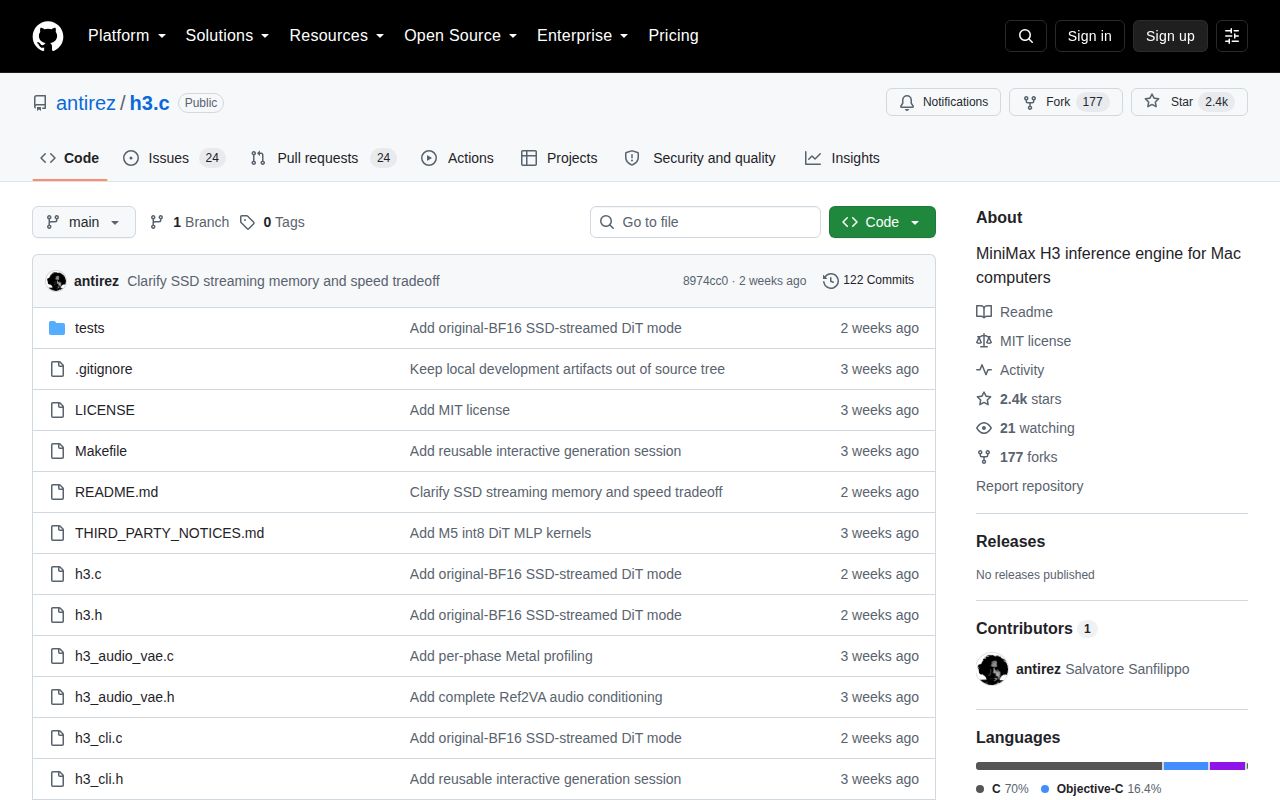Click the file icon for .gitignore
Image resolution: width=1280 pixels, height=800 pixels.
pyautogui.click(x=57, y=369)
